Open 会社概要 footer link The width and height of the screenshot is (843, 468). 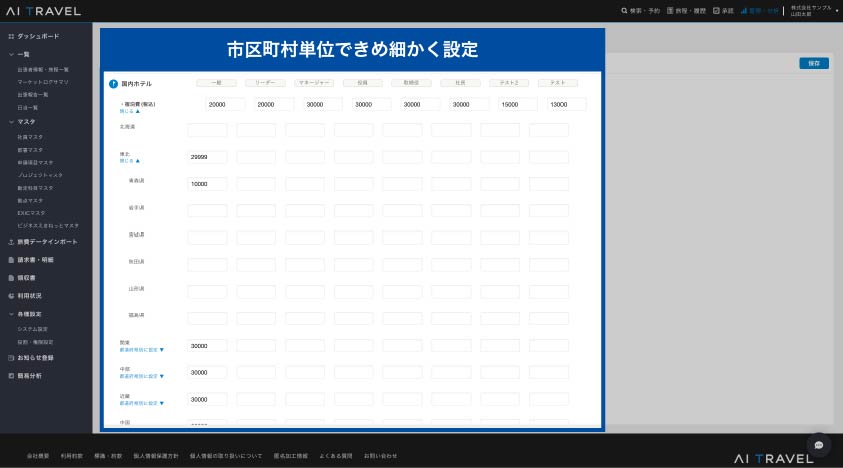click(38, 456)
